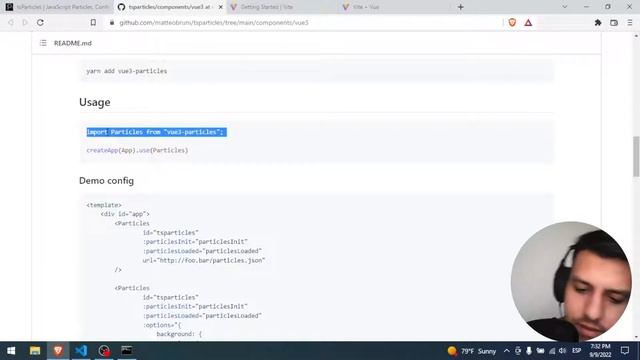Open the Windows notification center
The width and height of the screenshot is (640, 360).
point(625,351)
